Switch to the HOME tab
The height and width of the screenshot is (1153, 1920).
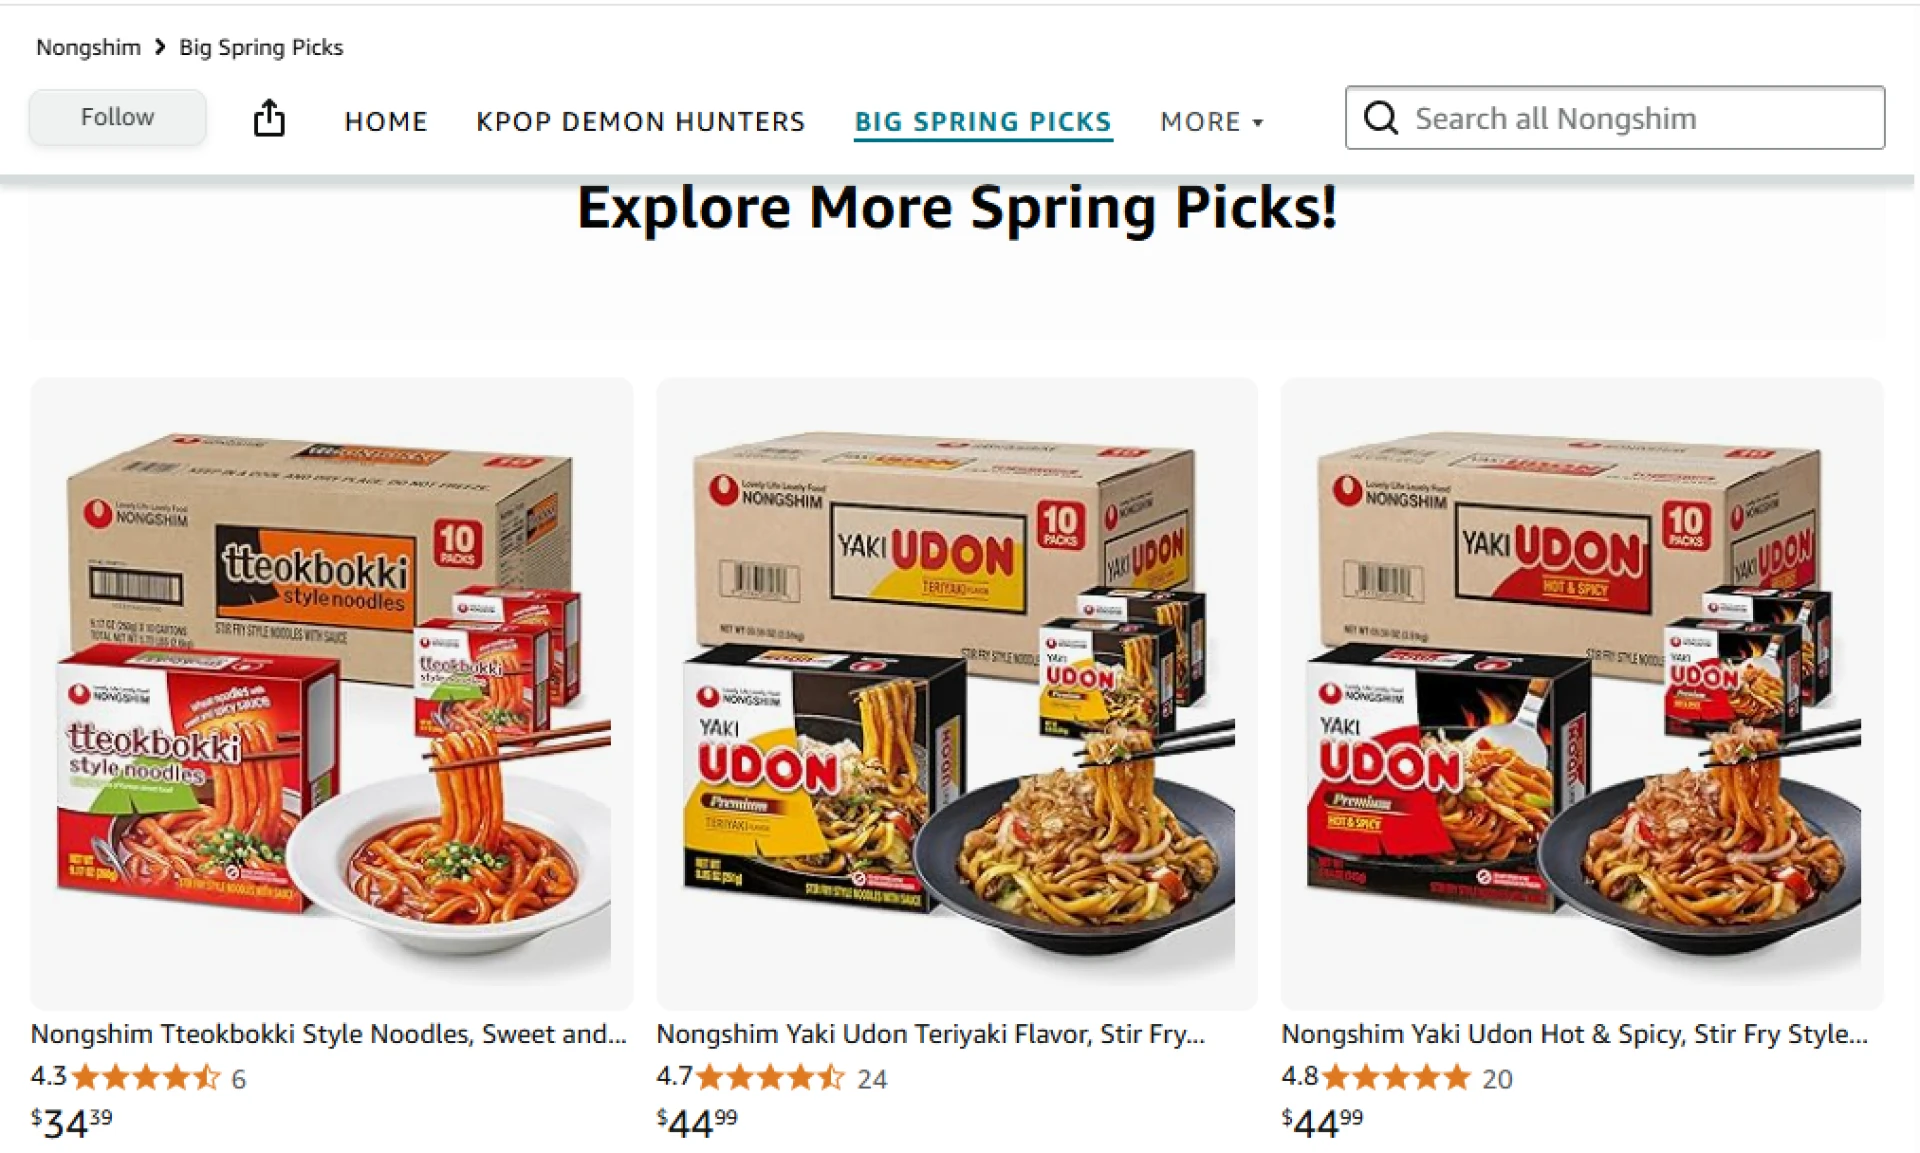point(385,121)
